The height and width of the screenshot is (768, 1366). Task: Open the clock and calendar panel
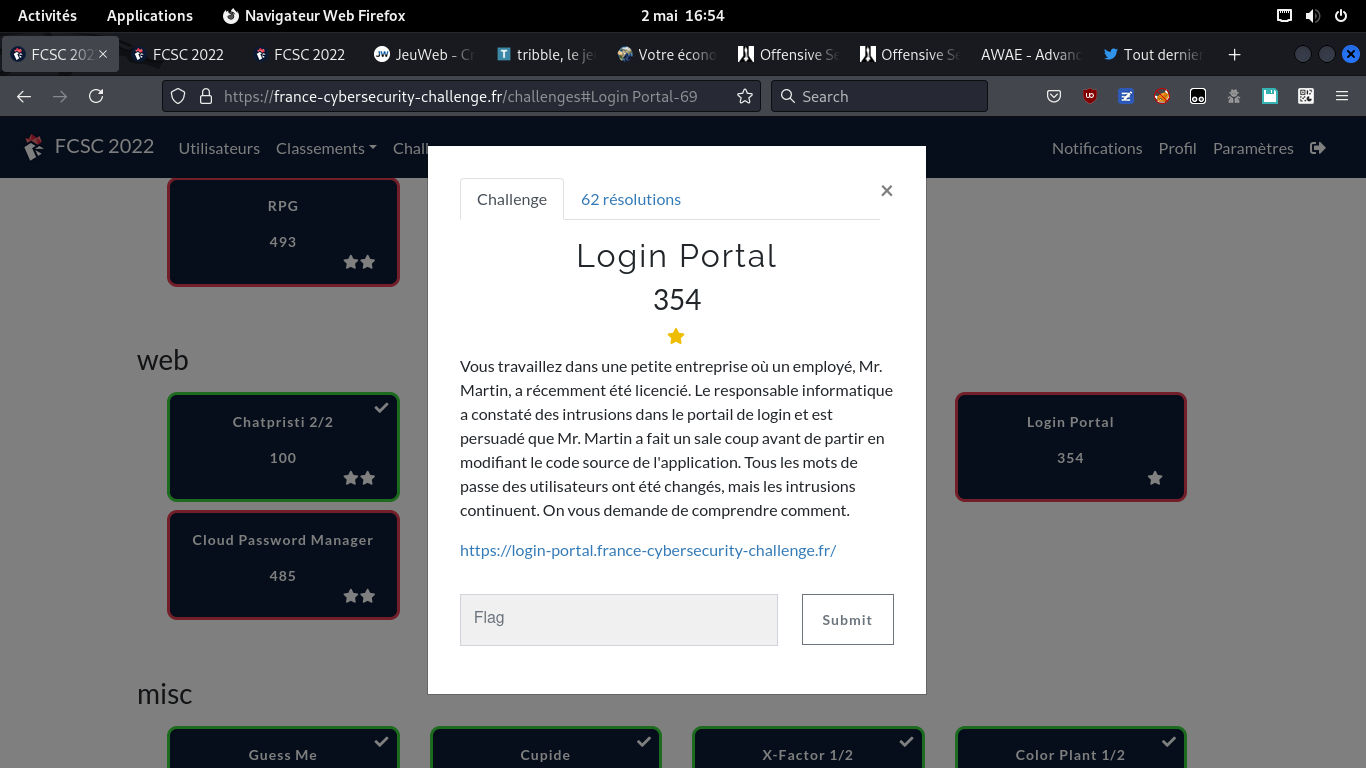click(x=683, y=16)
